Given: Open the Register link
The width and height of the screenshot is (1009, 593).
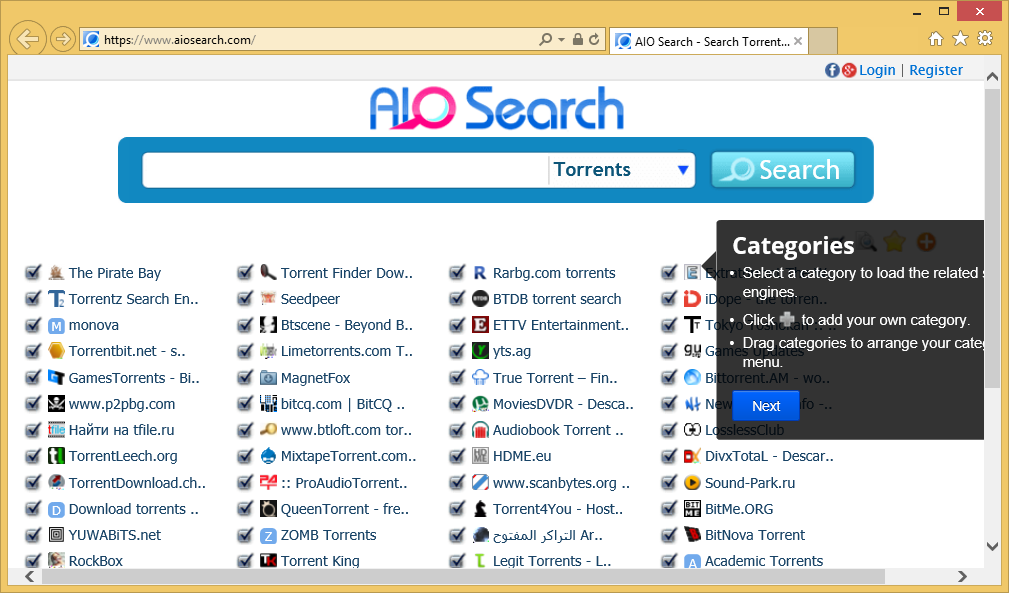Looking at the screenshot, I should (x=936, y=70).
